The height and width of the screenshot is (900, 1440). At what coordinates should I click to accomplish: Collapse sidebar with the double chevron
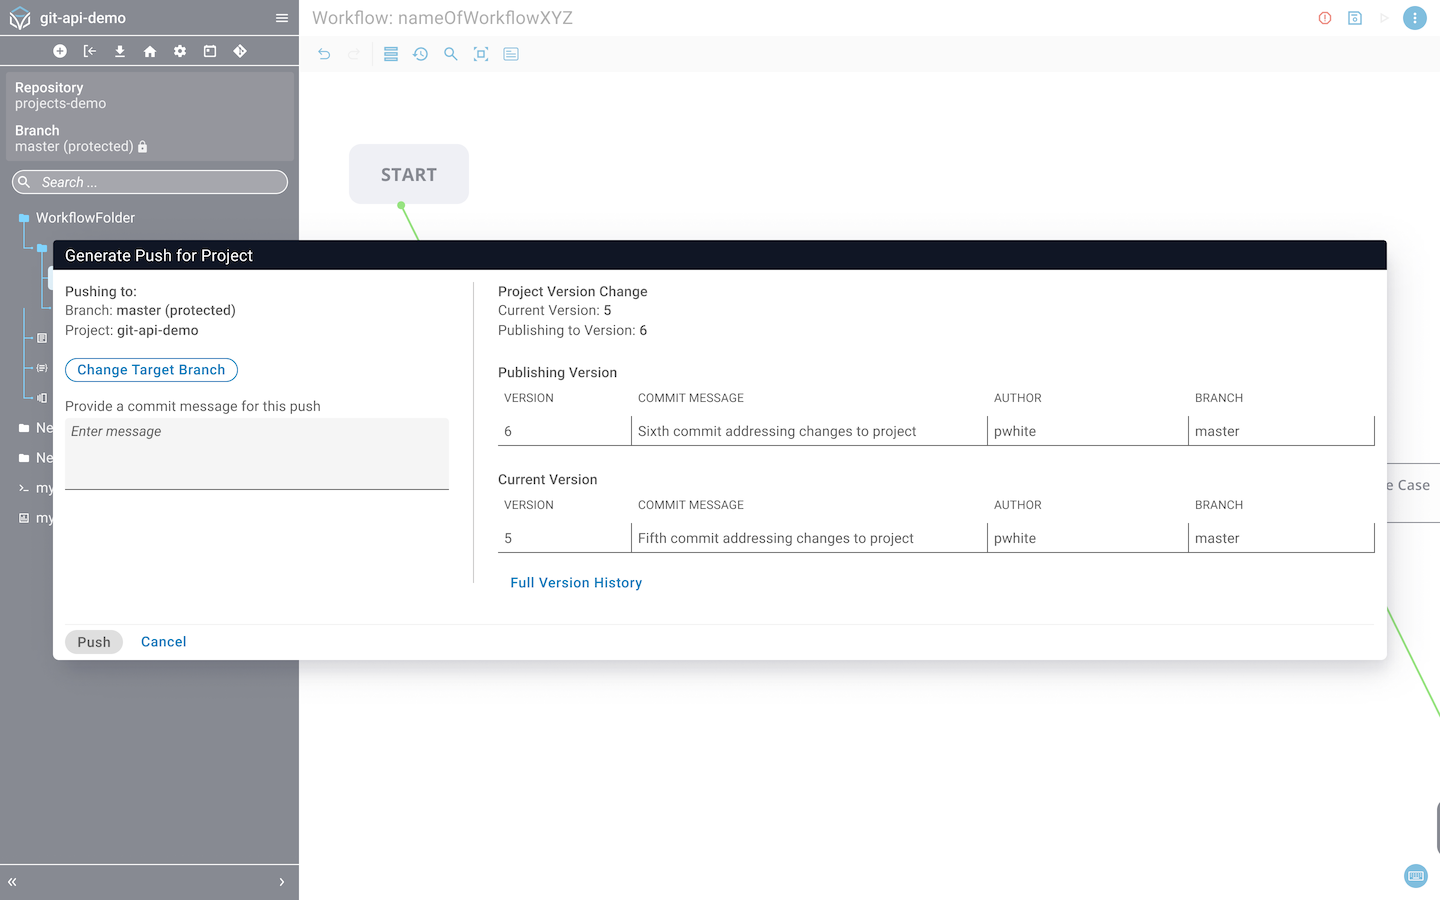click(x=13, y=882)
